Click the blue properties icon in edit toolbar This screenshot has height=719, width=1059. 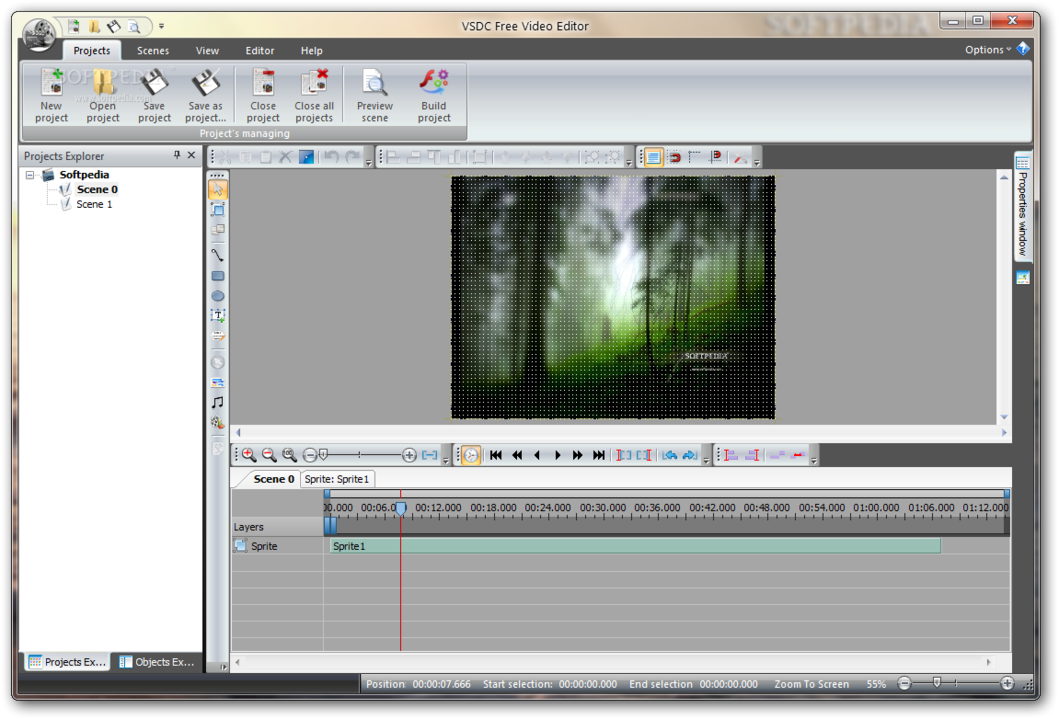pyautogui.click(x=307, y=157)
